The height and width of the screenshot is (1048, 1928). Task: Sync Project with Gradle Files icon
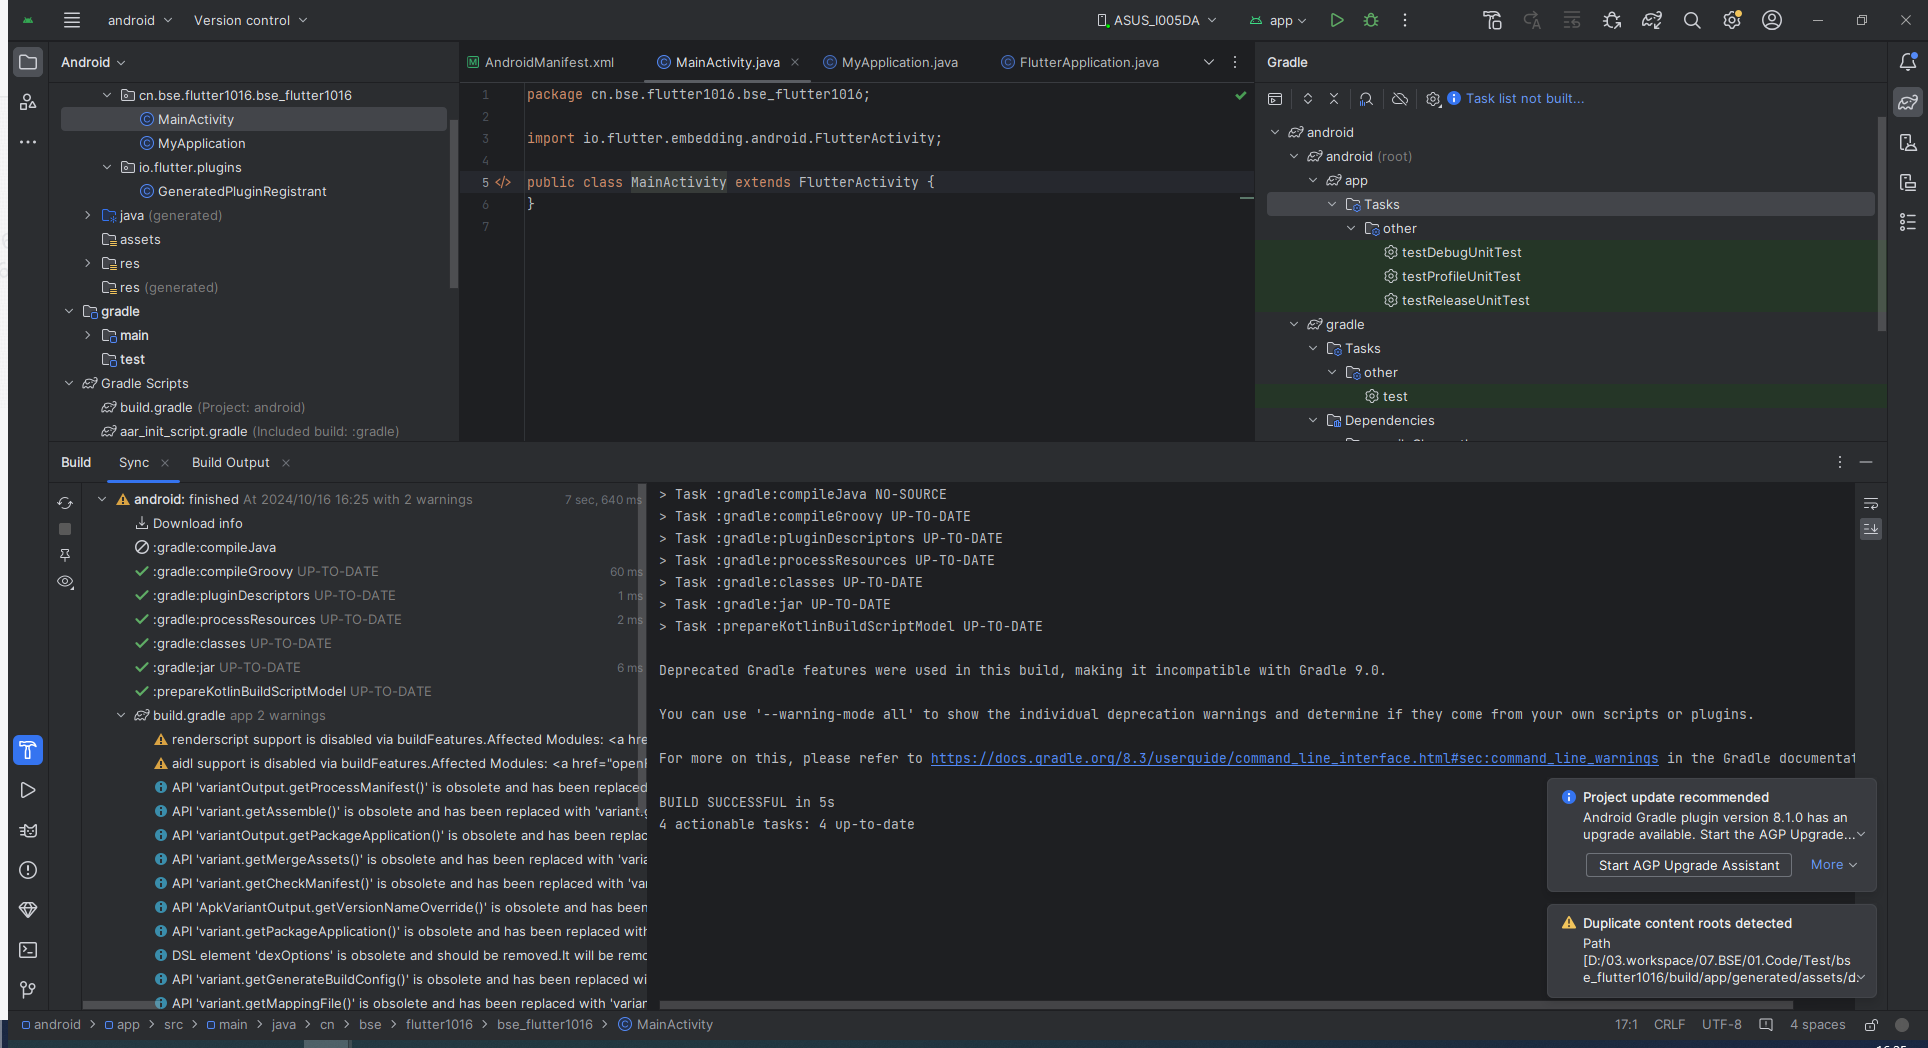[1652, 20]
